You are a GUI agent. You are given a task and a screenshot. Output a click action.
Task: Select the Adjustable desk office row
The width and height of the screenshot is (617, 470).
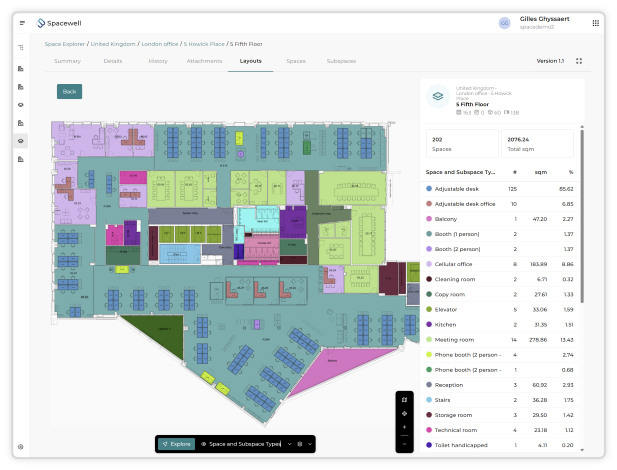tap(500, 204)
